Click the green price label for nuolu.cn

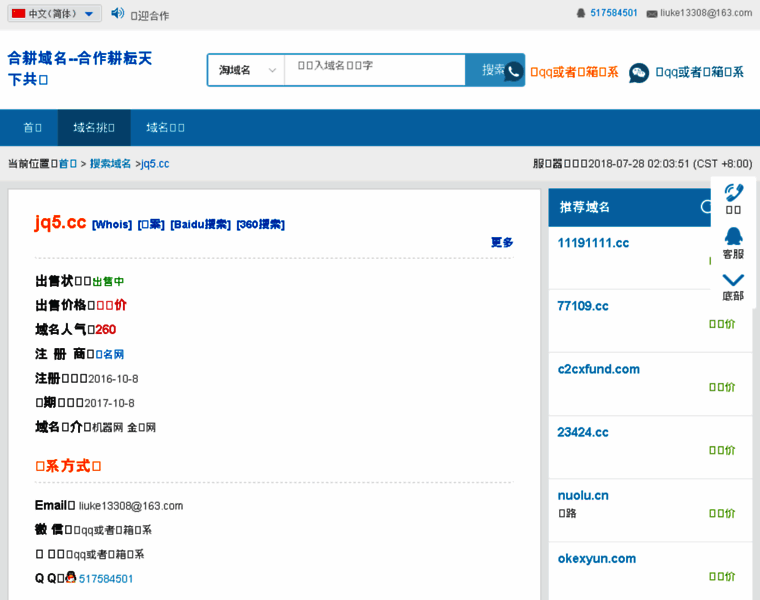point(722,513)
